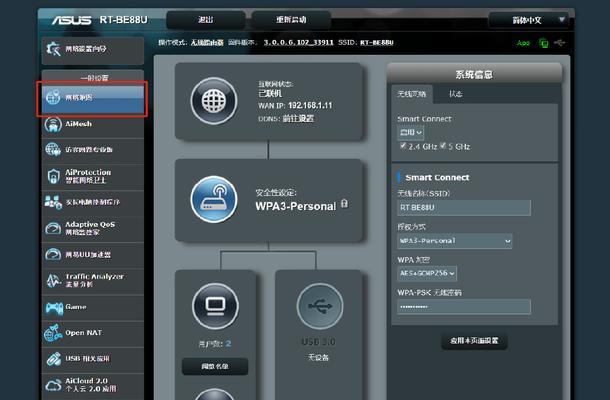The image size is (610, 400).
Task: Click the green App label in header
Action: [523, 43]
